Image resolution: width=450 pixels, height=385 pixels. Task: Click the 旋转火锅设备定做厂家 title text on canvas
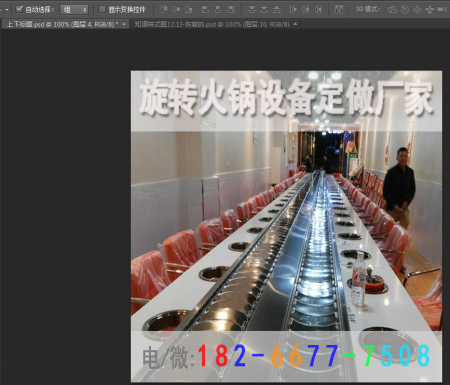tap(286, 97)
